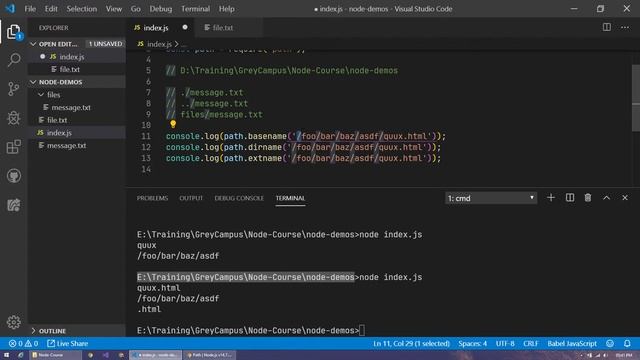Open the GitHub view in activity bar
This screenshot has width=640, height=360.
(x=13, y=176)
